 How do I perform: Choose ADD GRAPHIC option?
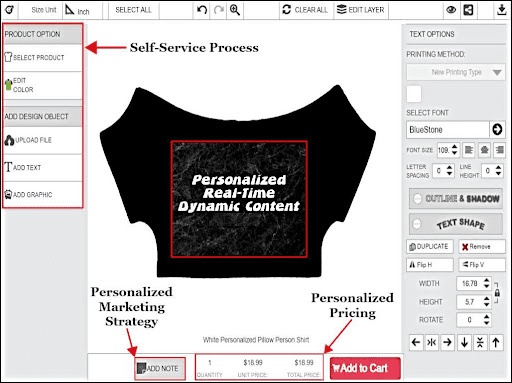pyautogui.click(x=42, y=195)
